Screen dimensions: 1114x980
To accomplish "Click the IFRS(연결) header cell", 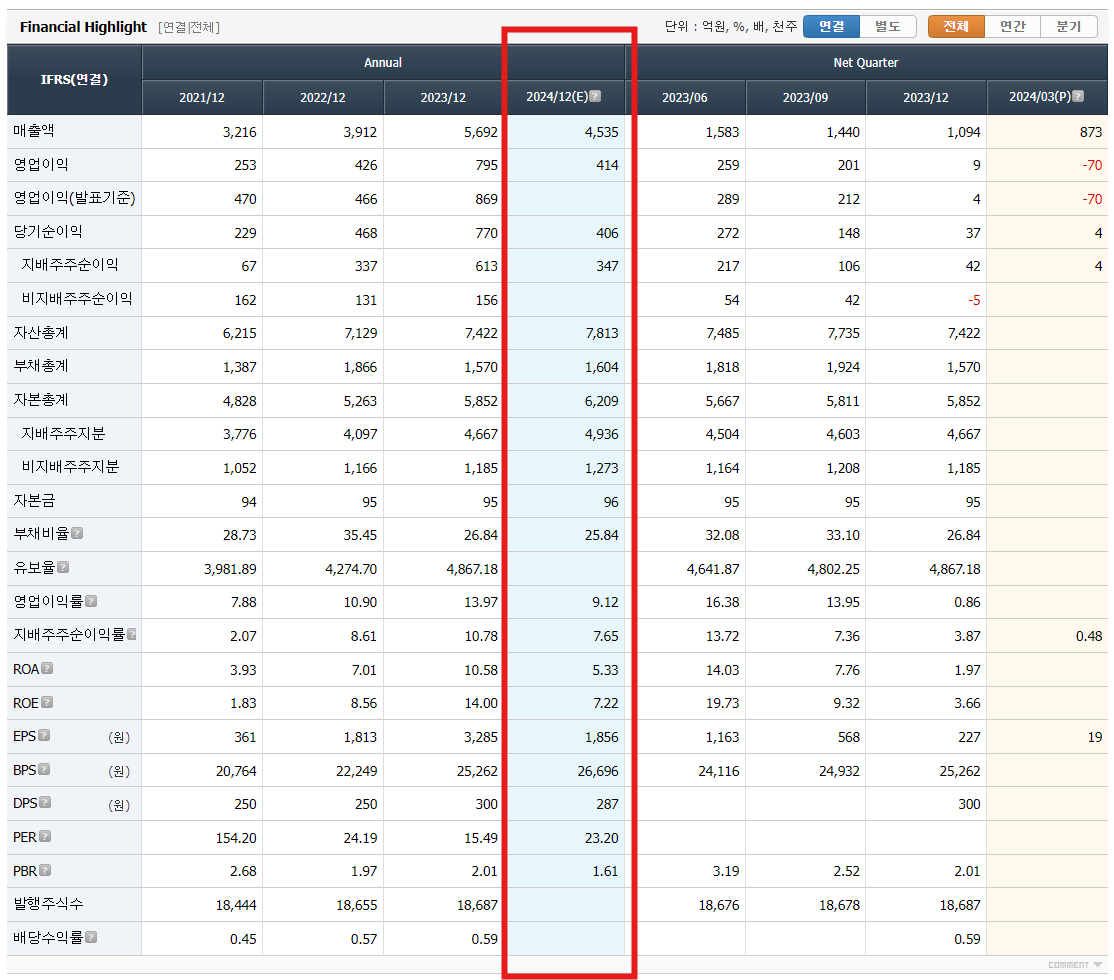I will pyautogui.click(x=74, y=80).
